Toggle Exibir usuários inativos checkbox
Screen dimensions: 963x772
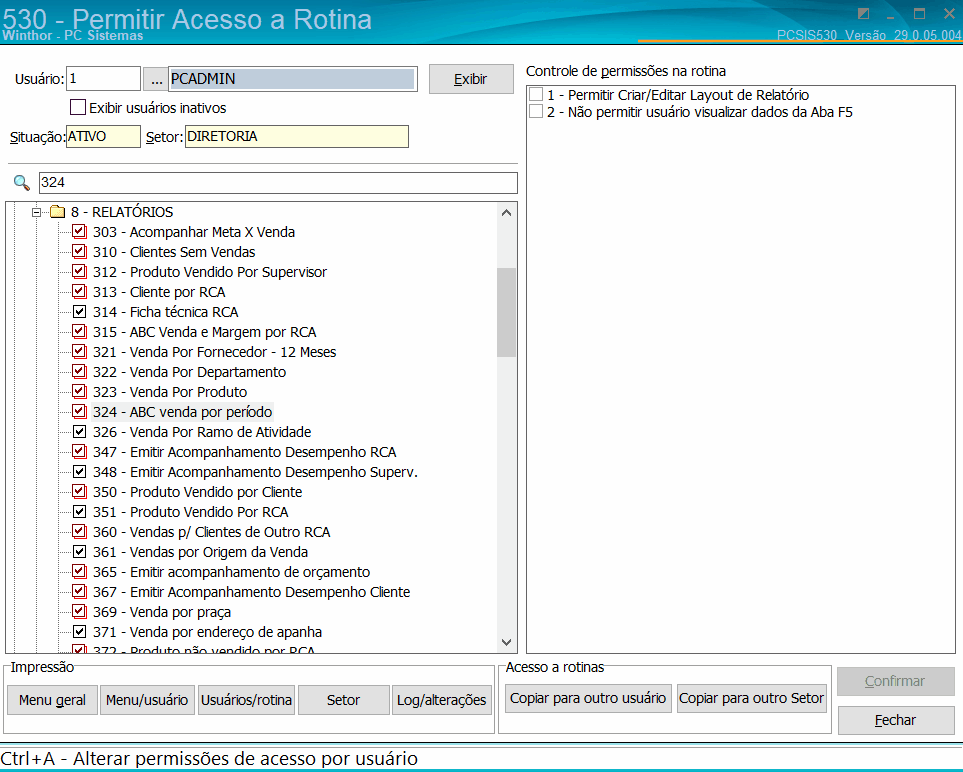pos(78,107)
